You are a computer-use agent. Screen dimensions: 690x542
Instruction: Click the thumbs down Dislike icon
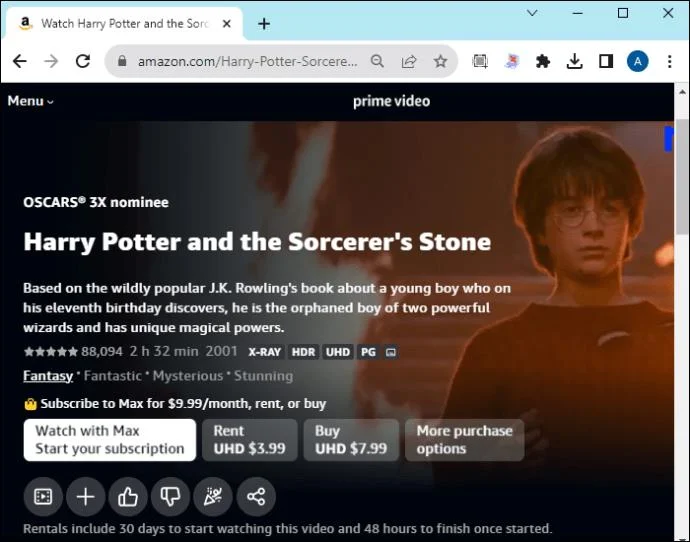pos(170,497)
